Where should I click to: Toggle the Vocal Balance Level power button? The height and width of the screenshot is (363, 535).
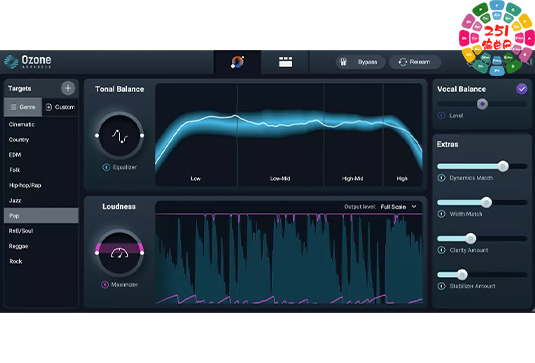click(442, 116)
